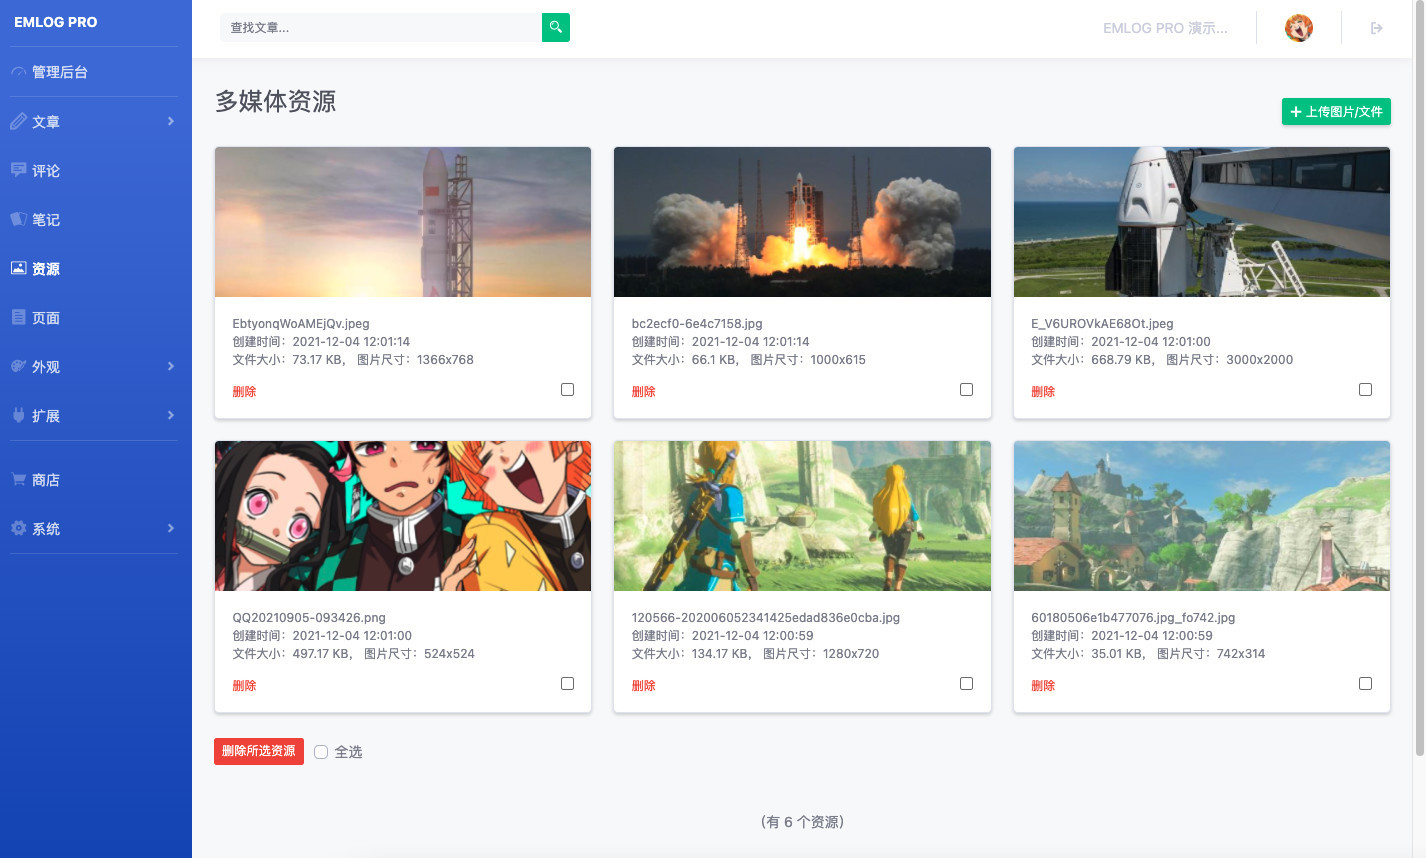Open the anime characters thumbnail
The height and width of the screenshot is (858, 1426).
(x=403, y=516)
